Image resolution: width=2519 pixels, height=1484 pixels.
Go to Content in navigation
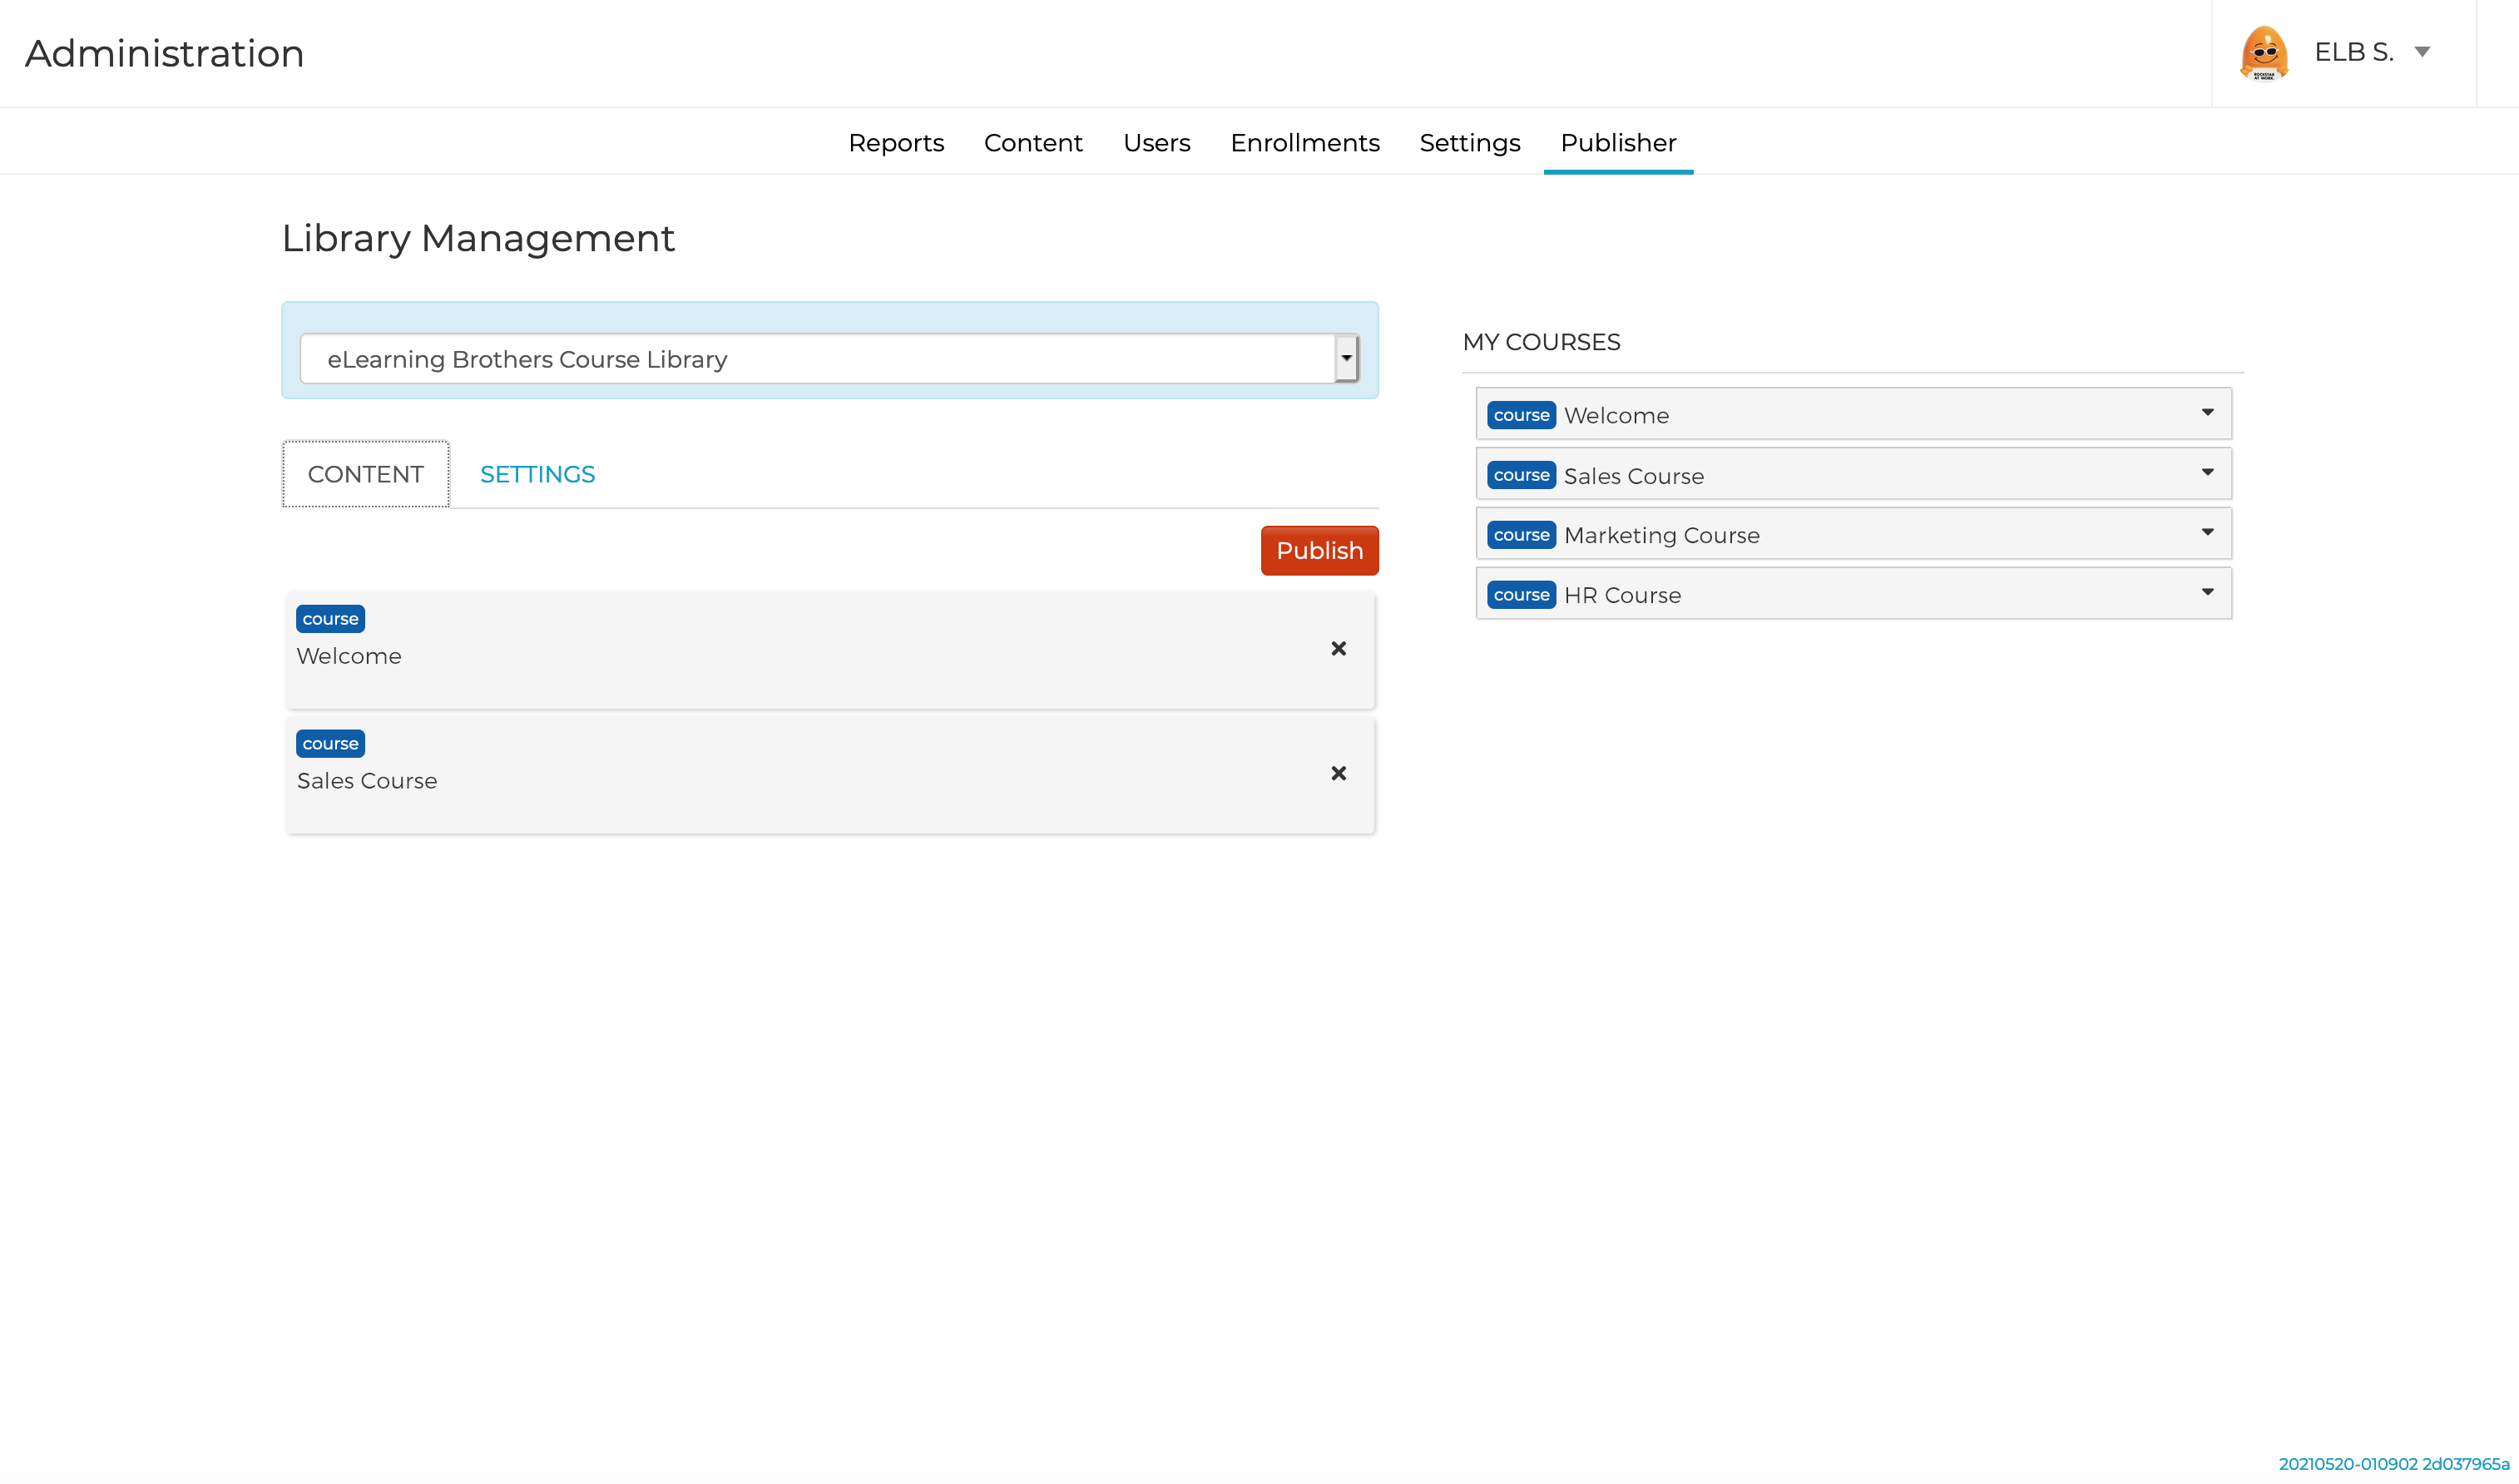(1032, 143)
